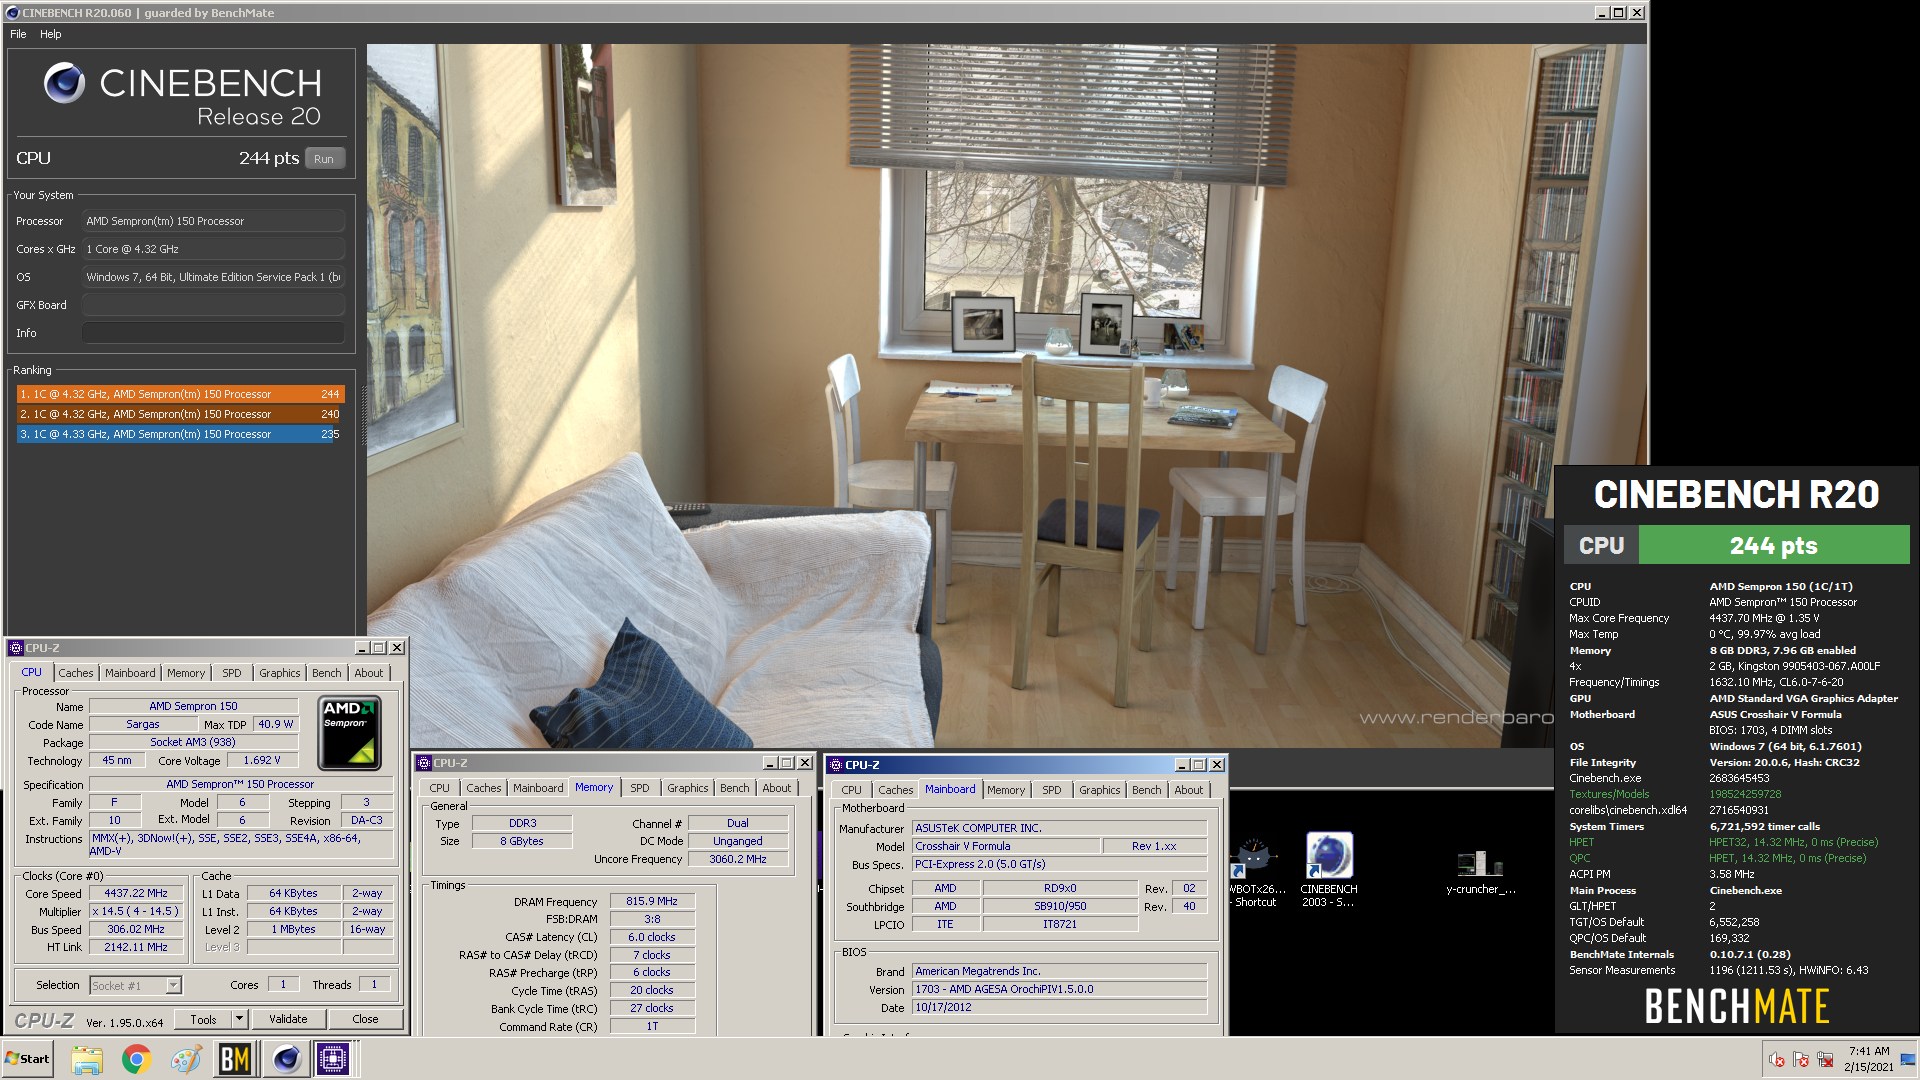Select the CPU tab in CPU-Z Memory window
The height and width of the screenshot is (1080, 1920).
click(x=440, y=788)
